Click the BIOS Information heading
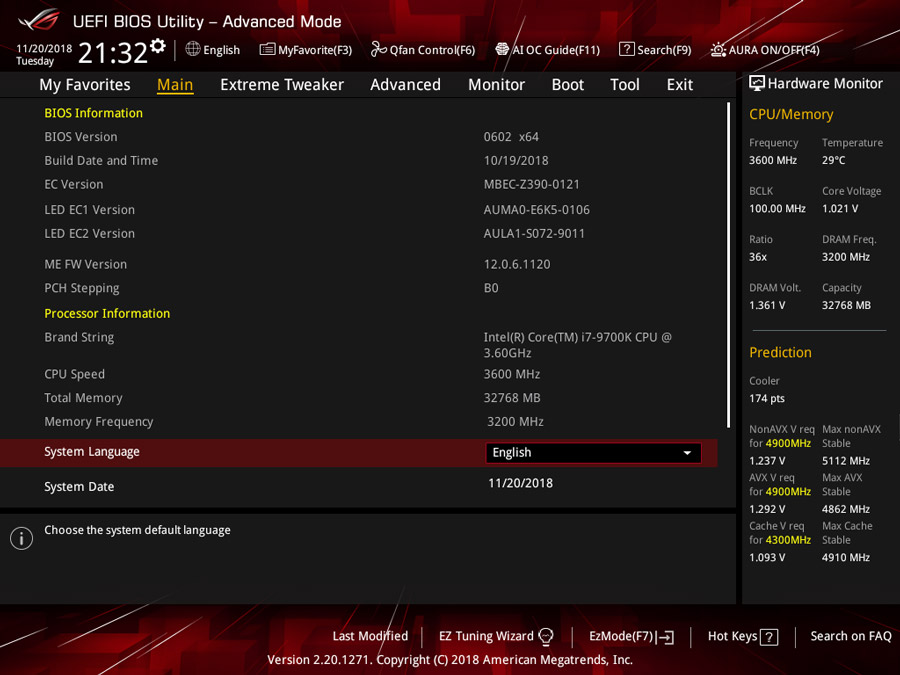 point(94,113)
